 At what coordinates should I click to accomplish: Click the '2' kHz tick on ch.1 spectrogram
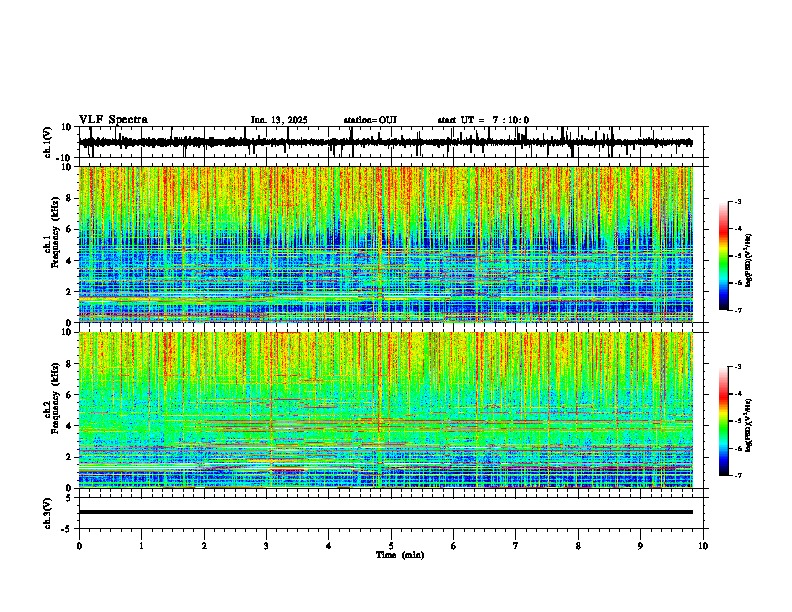(69, 292)
